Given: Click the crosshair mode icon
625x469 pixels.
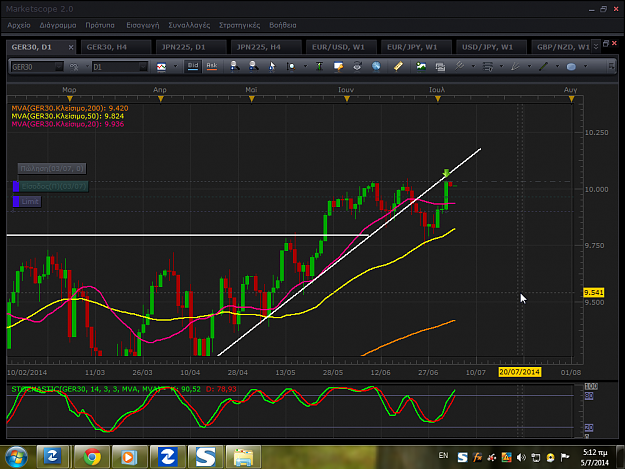Looking at the screenshot, I should pos(291,67).
